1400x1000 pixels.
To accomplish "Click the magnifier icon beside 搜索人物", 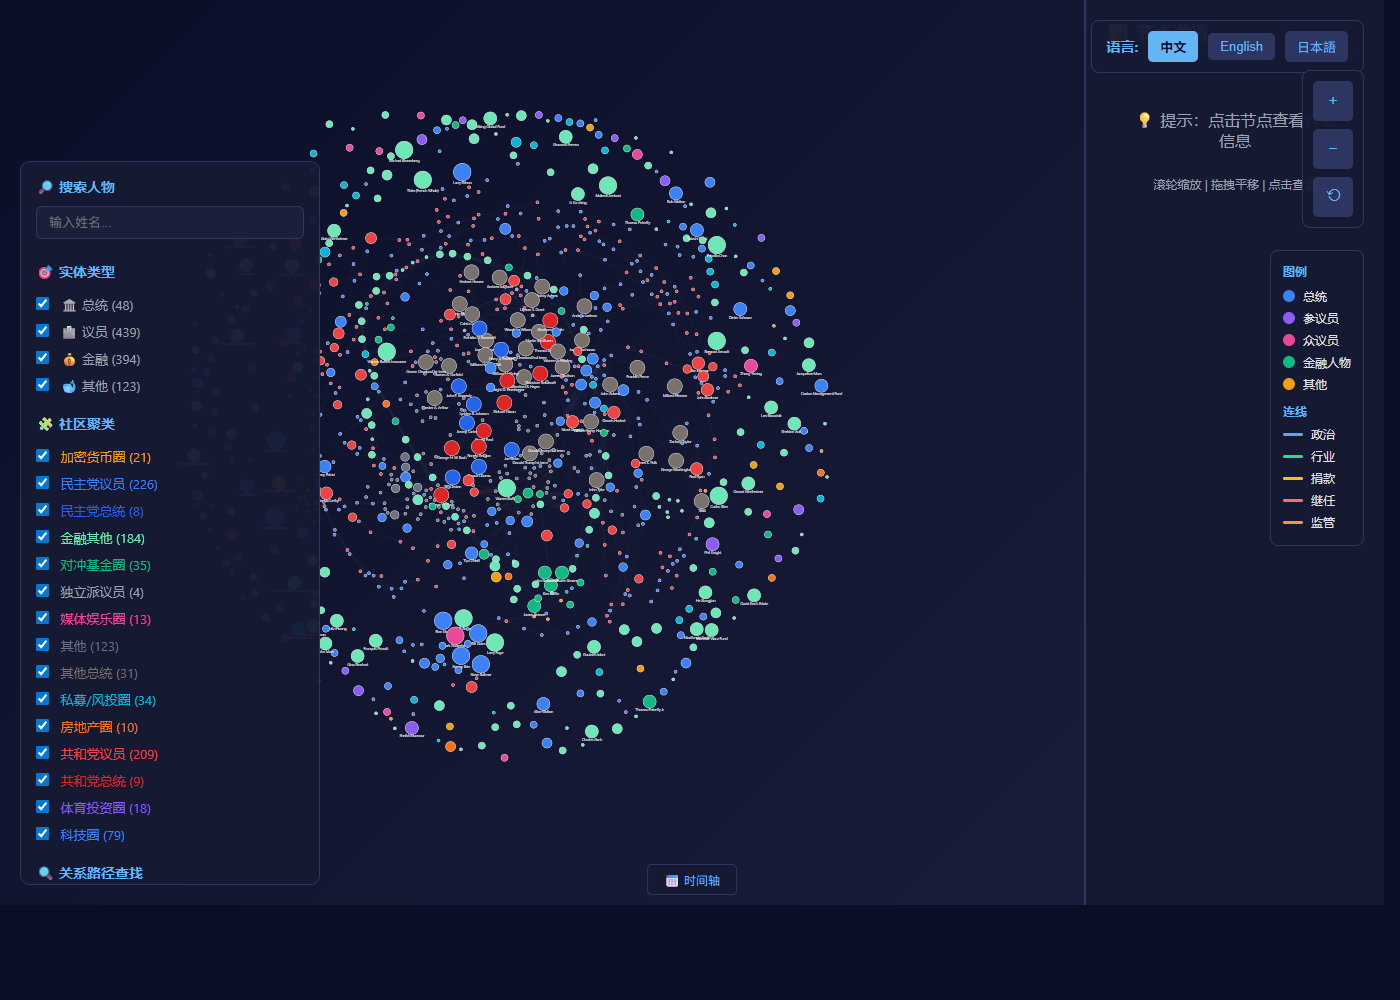I will click(x=45, y=187).
